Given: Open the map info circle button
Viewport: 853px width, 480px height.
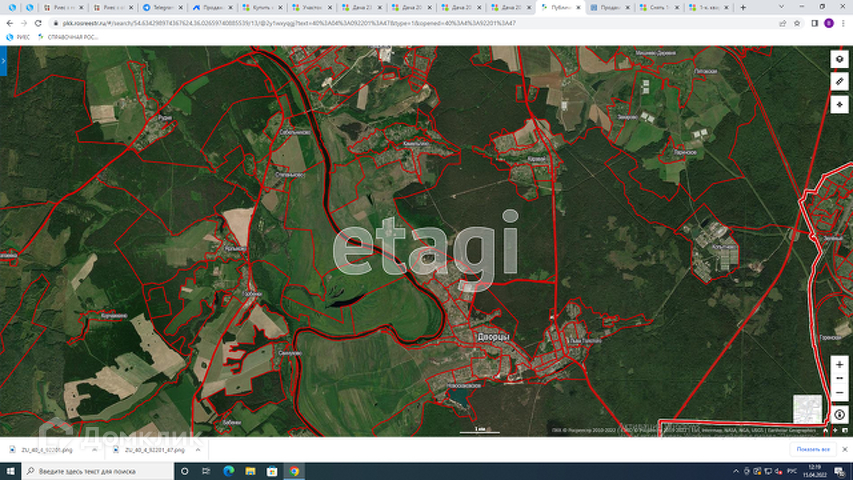Looking at the screenshot, I should point(839,415).
